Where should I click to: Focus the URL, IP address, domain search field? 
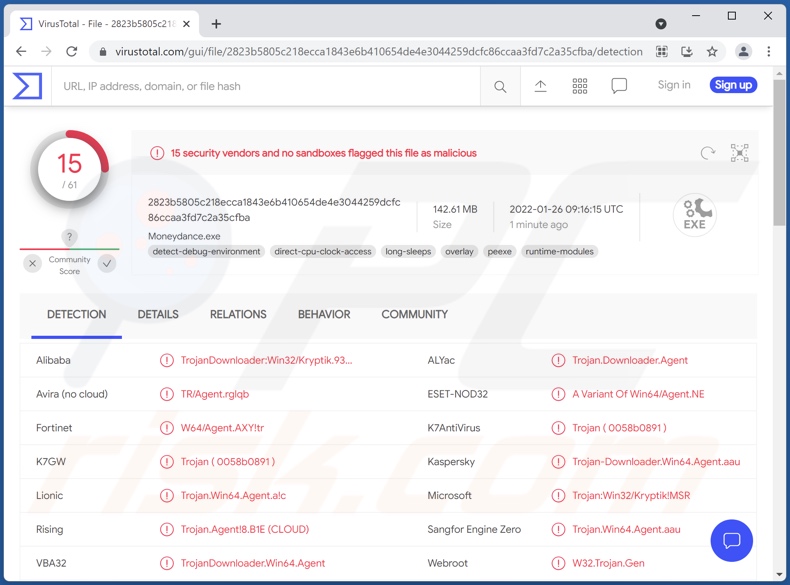tap(266, 86)
